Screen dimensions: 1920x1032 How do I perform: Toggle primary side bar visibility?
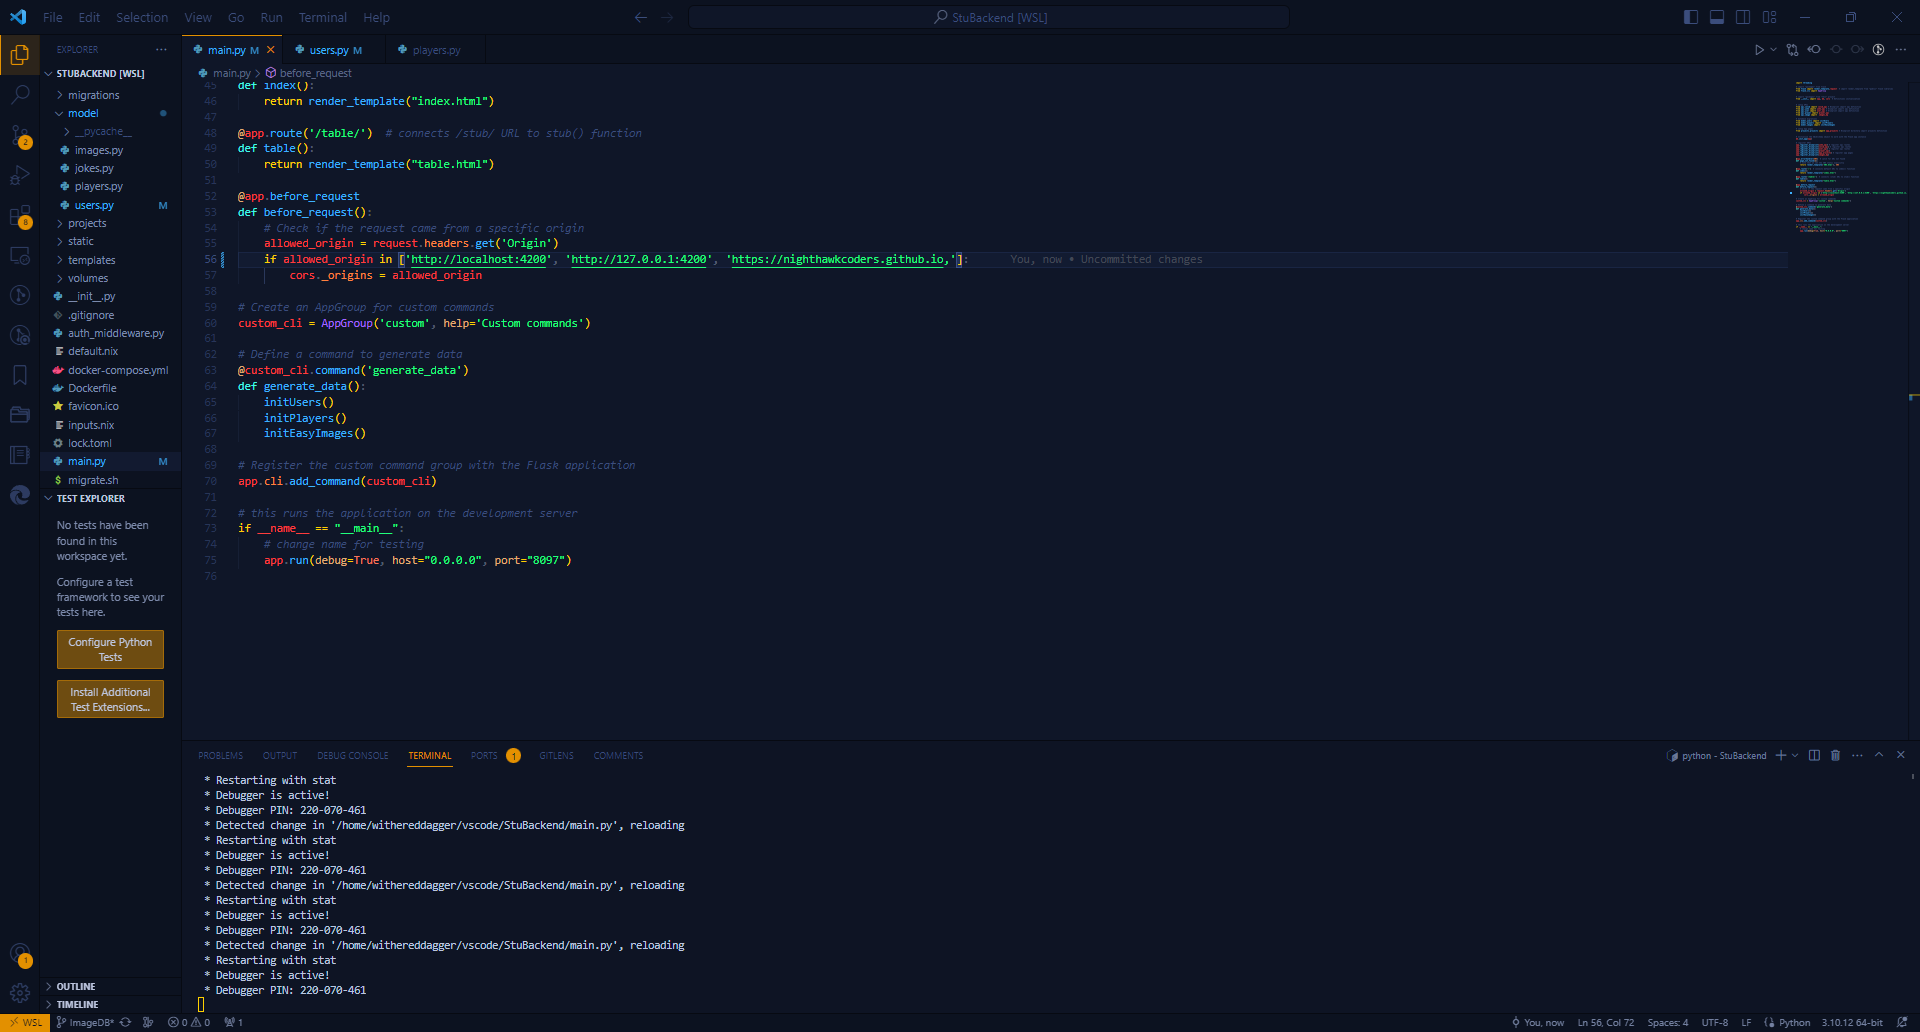(x=1691, y=17)
